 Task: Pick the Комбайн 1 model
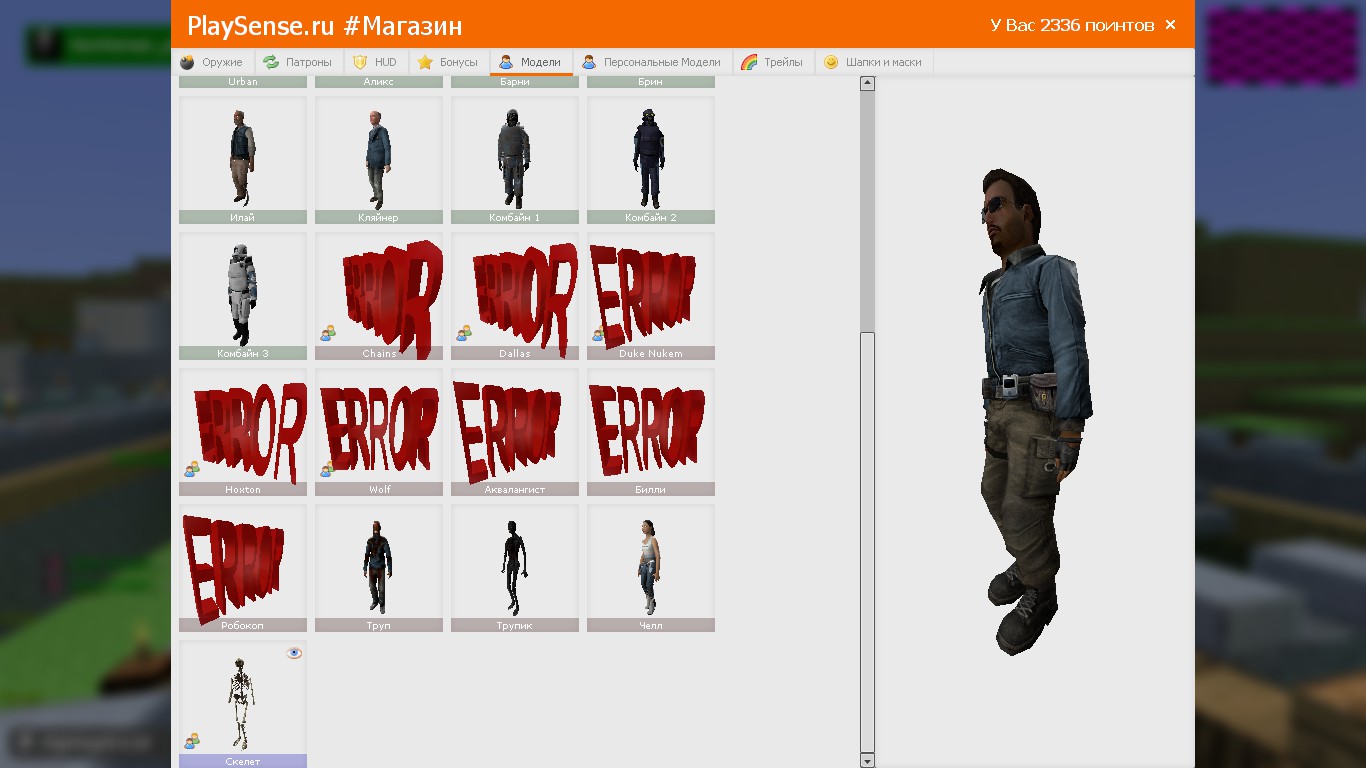pos(515,160)
